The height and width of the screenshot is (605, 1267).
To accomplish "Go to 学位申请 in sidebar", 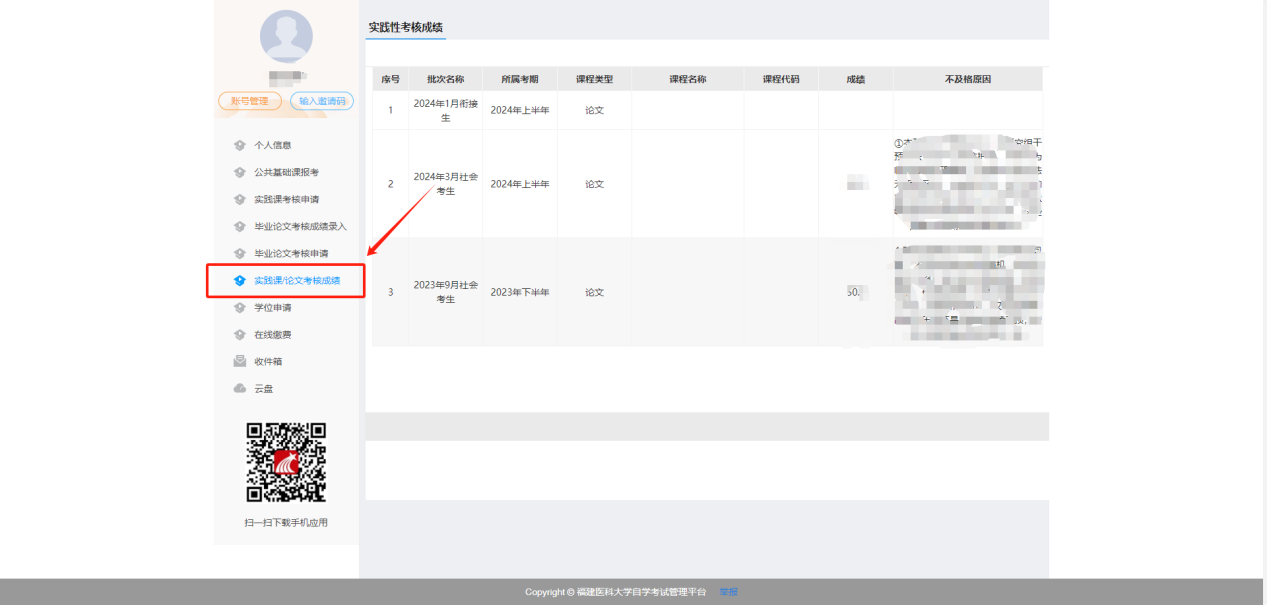I will [x=272, y=308].
